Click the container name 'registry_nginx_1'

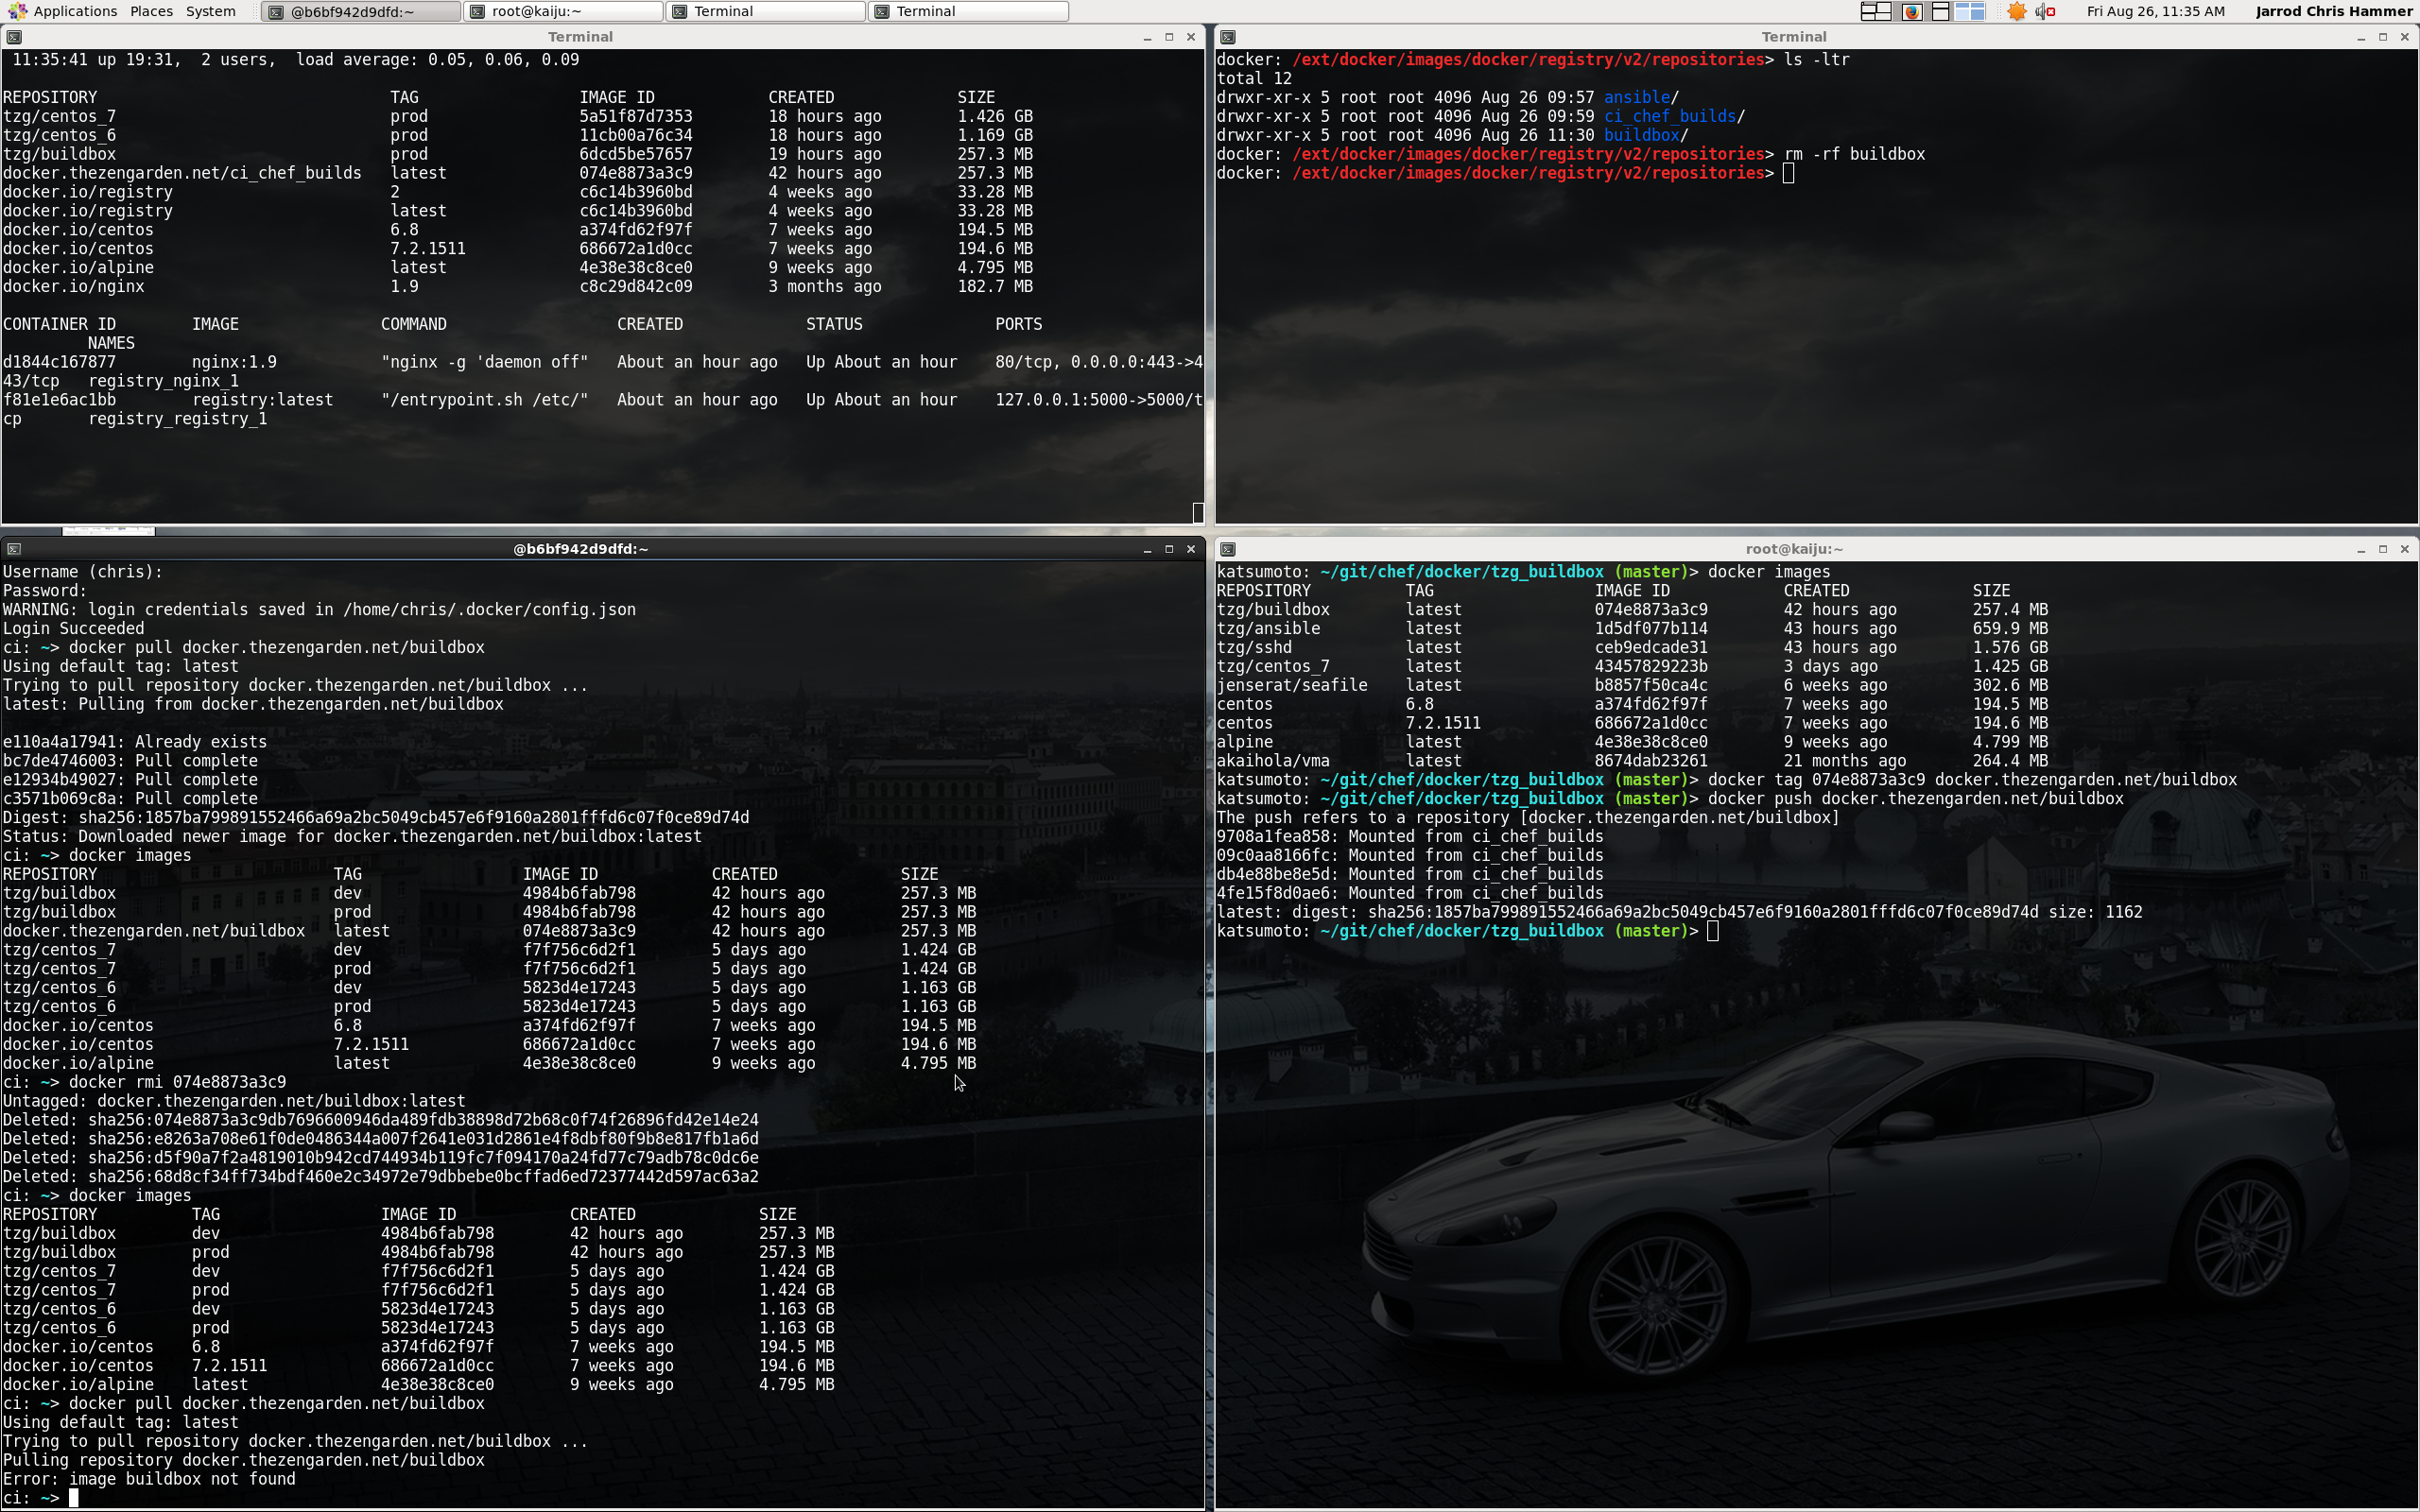pyautogui.click(x=163, y=381)
